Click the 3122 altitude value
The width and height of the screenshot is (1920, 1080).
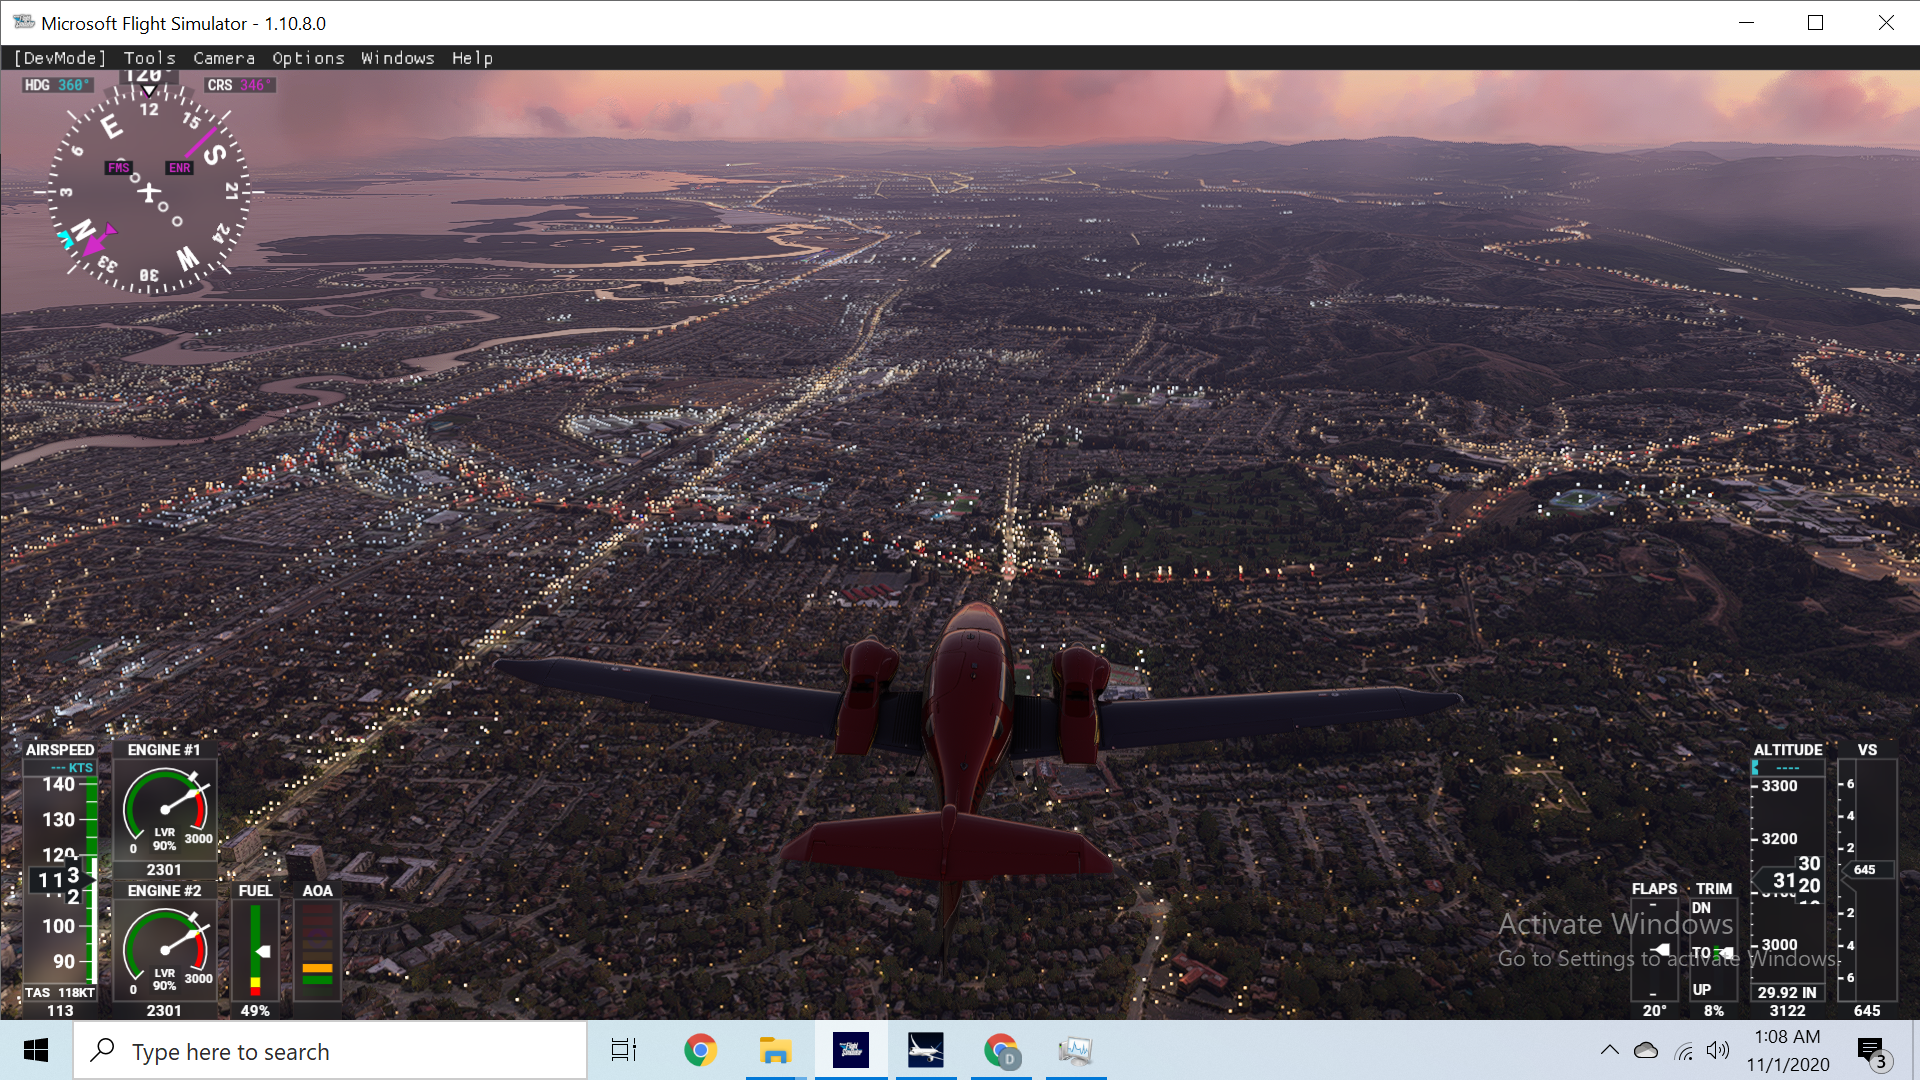pyautogui.click(x=1787, y=1011)
